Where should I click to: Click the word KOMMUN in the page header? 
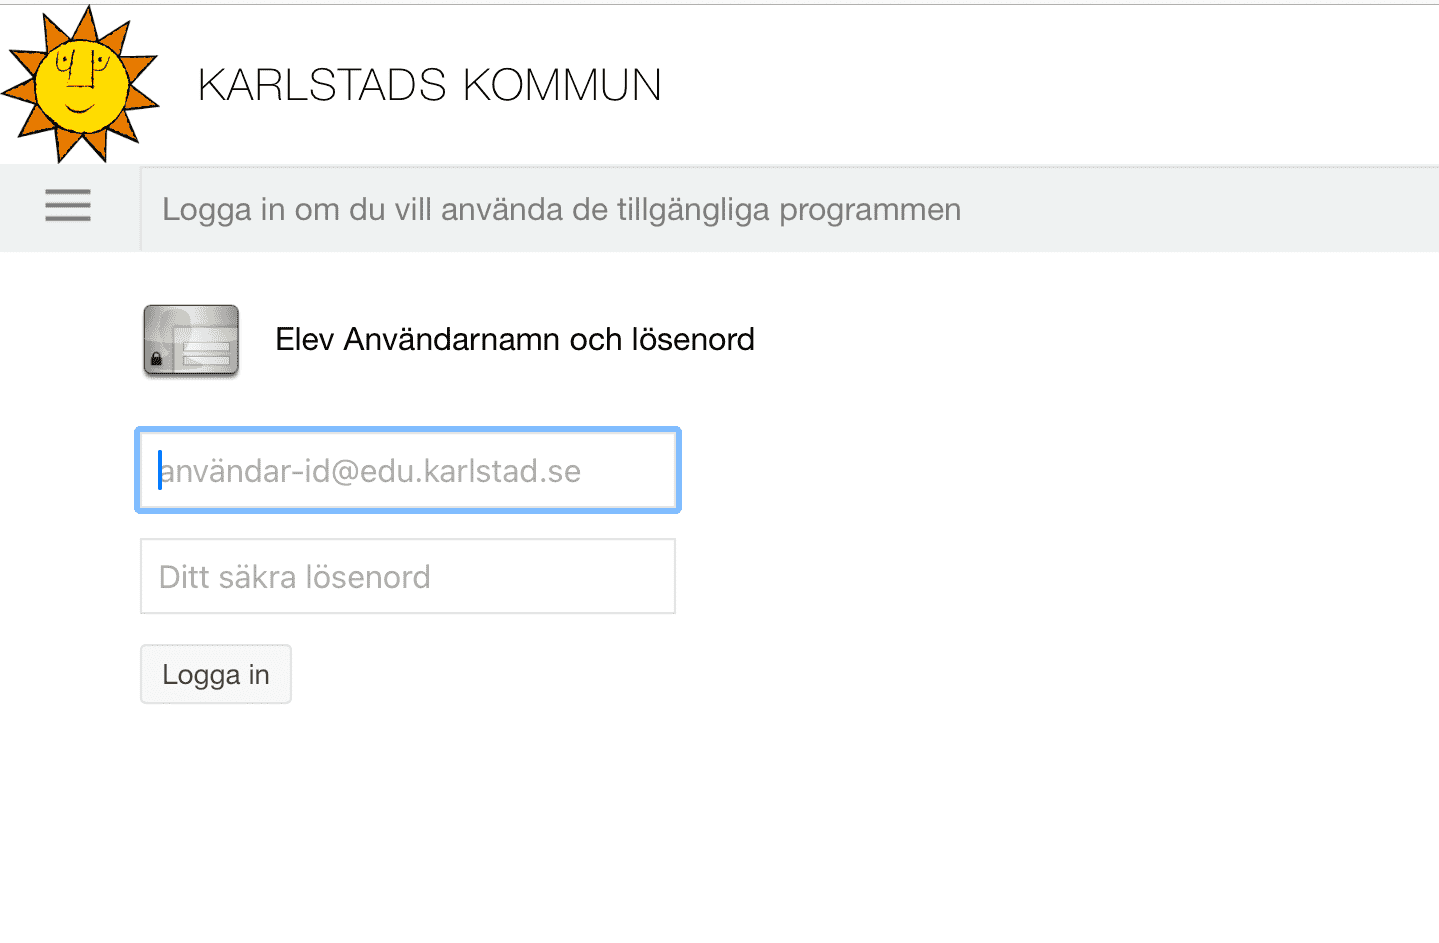coord(562,85)
